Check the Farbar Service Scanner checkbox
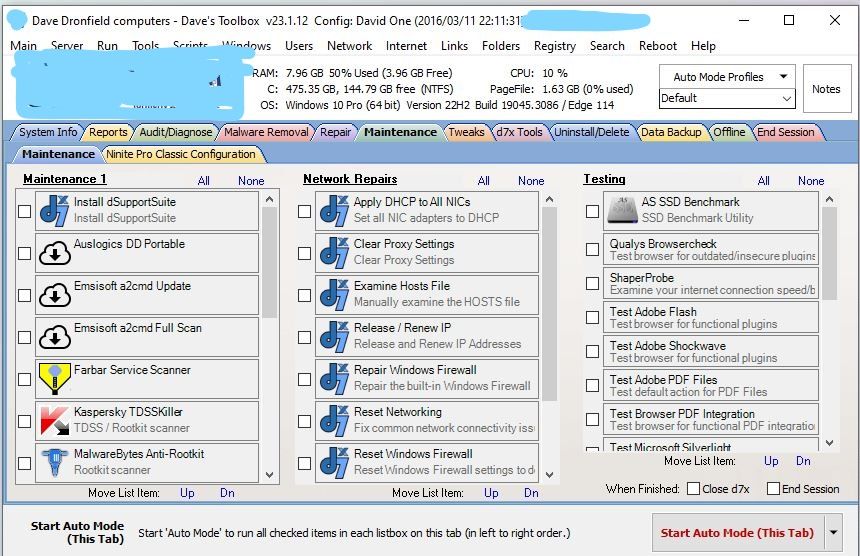The width and height of the screenshot is (860, 556). (x=25, y=379)
